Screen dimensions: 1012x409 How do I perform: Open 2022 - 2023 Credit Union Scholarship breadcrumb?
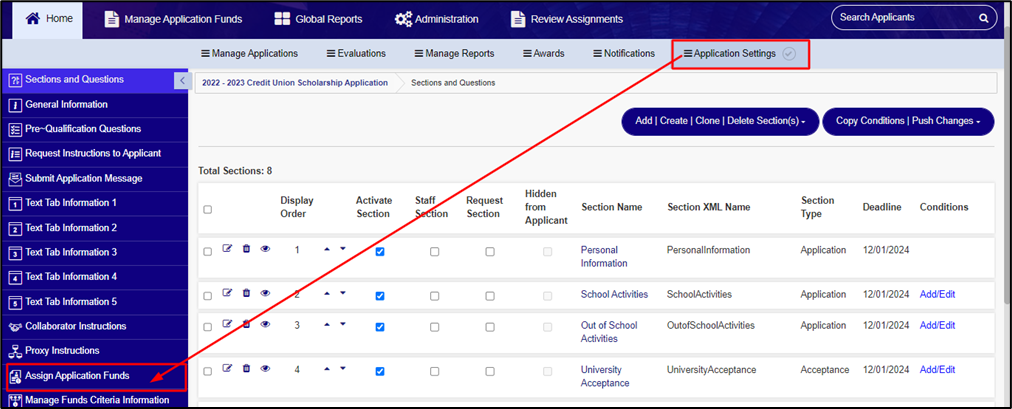(x=295, y=83)
